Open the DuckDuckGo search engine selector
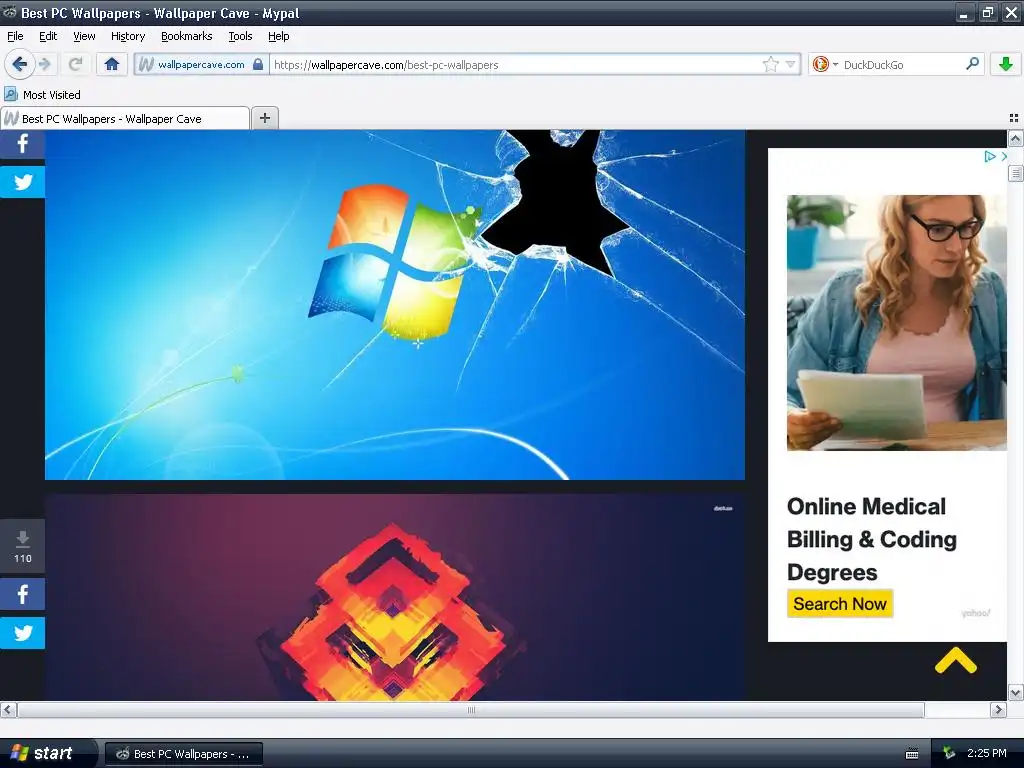The image size is (1024, 768). (825, 64)
